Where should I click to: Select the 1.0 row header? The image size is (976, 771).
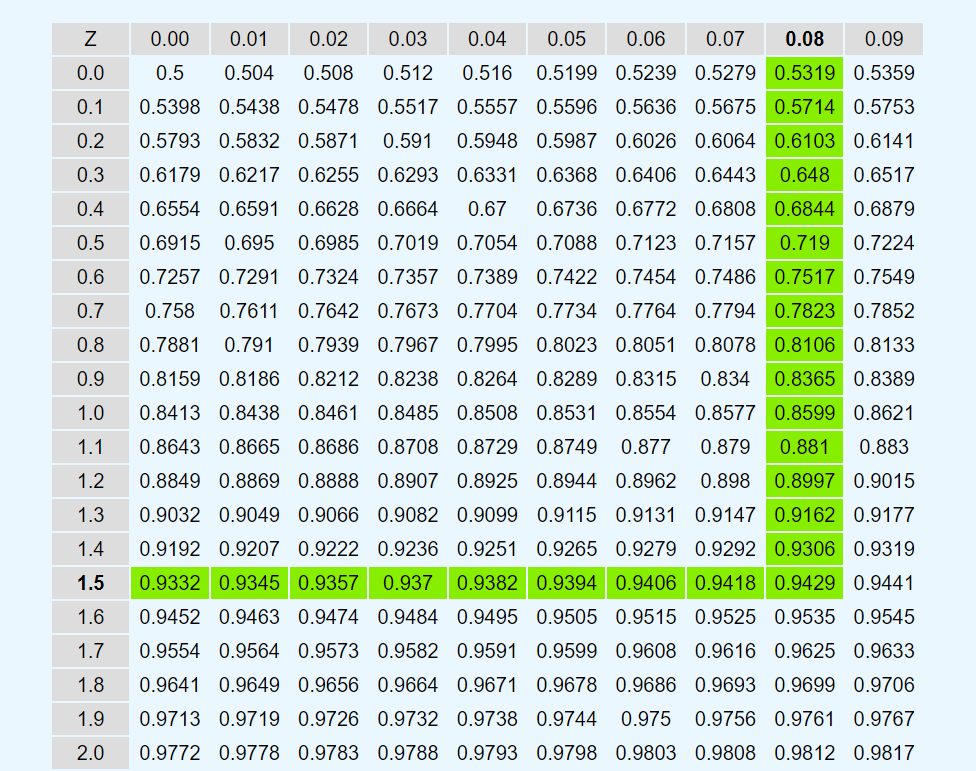pos(90,413)
